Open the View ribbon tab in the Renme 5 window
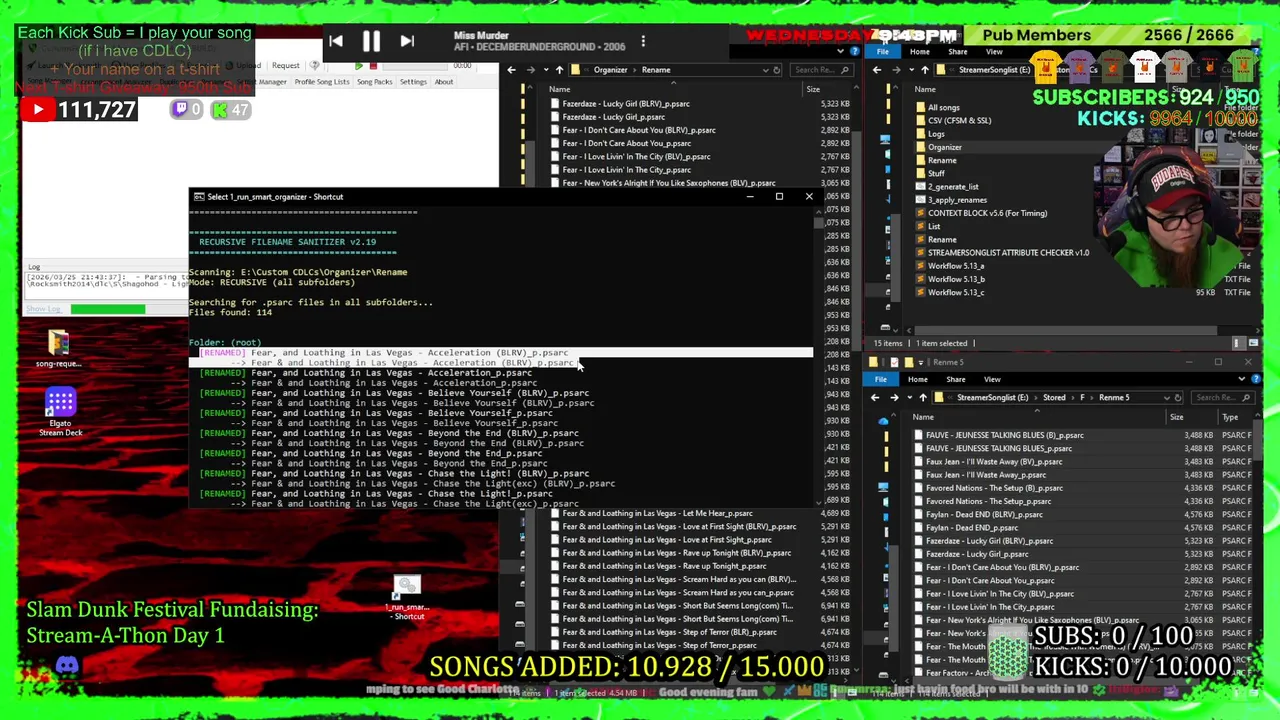The image size is (1280, 720). [992, 380]
